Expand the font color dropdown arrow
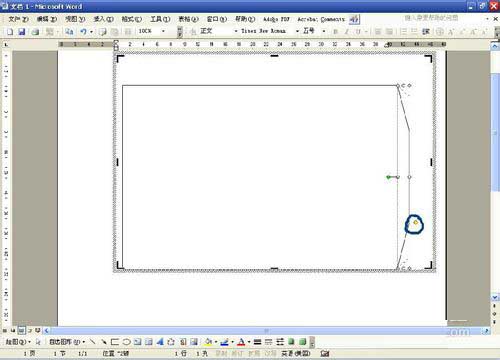Screen dimensions: 500x360 point(249,342)
